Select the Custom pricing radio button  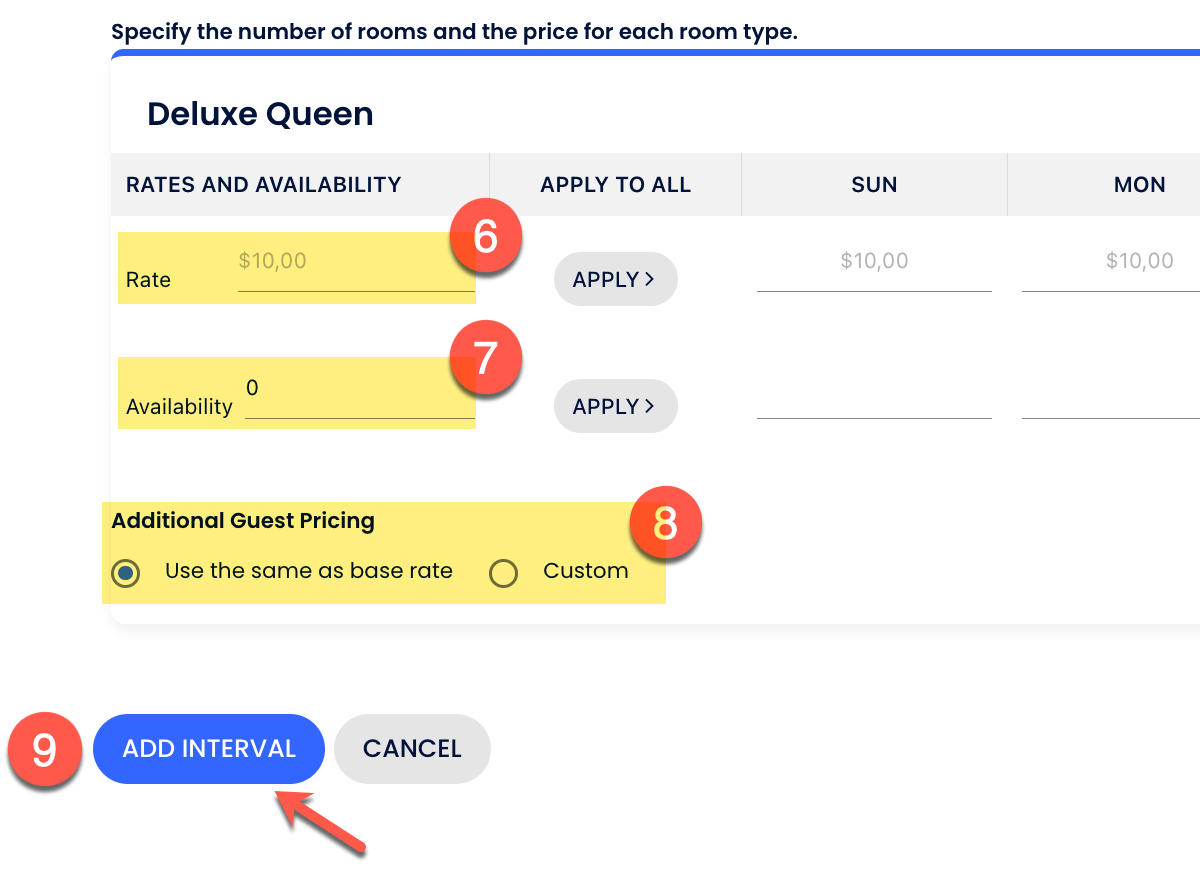tap(503, 573)
